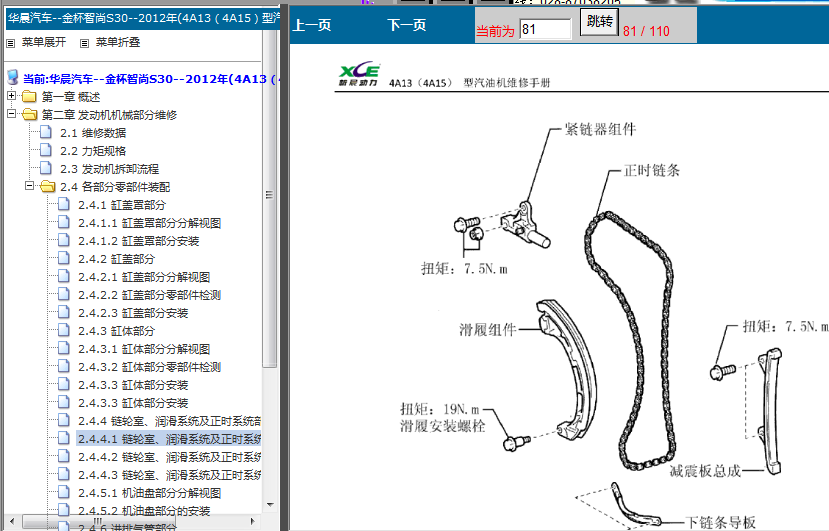
Task: Select 2.4.1.1 缸盖罩部分分解视图
Action: click(149, 223)
